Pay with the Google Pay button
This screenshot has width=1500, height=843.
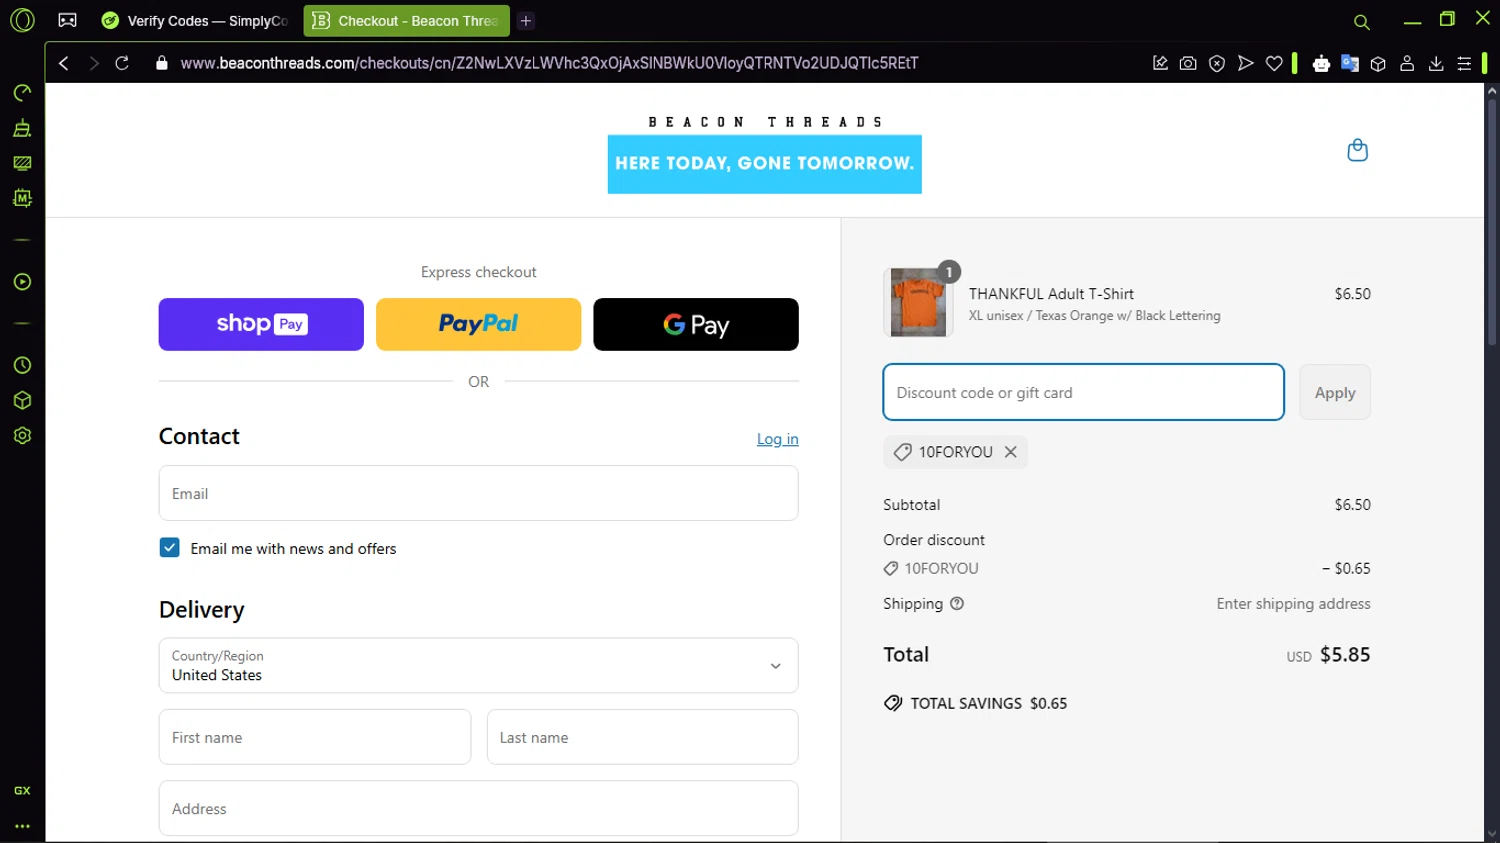pos(696,324)
